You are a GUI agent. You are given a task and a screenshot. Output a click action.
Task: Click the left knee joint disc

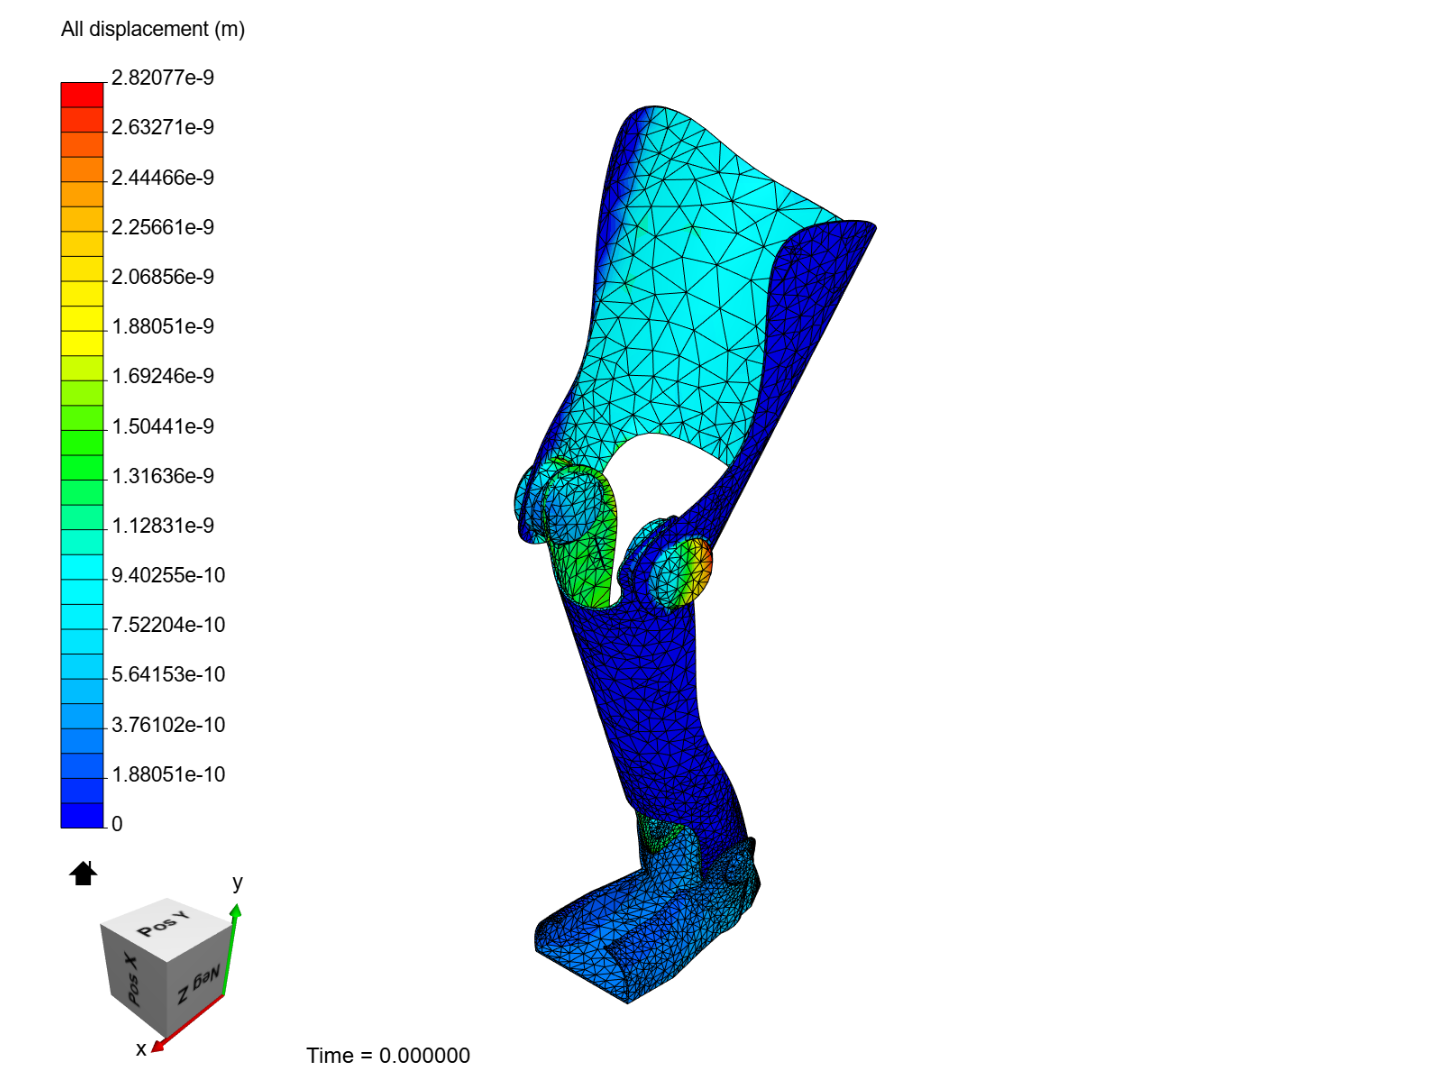pos(572,506)
